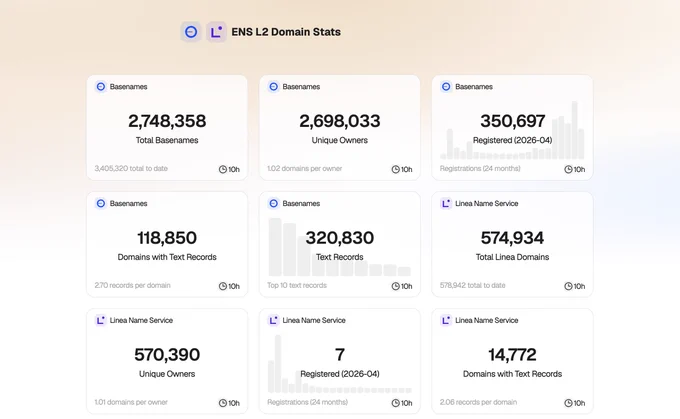Click the ENS L2 Domain Stats title
This screenshot has width=680, height=419.
(x=286, y=32)
